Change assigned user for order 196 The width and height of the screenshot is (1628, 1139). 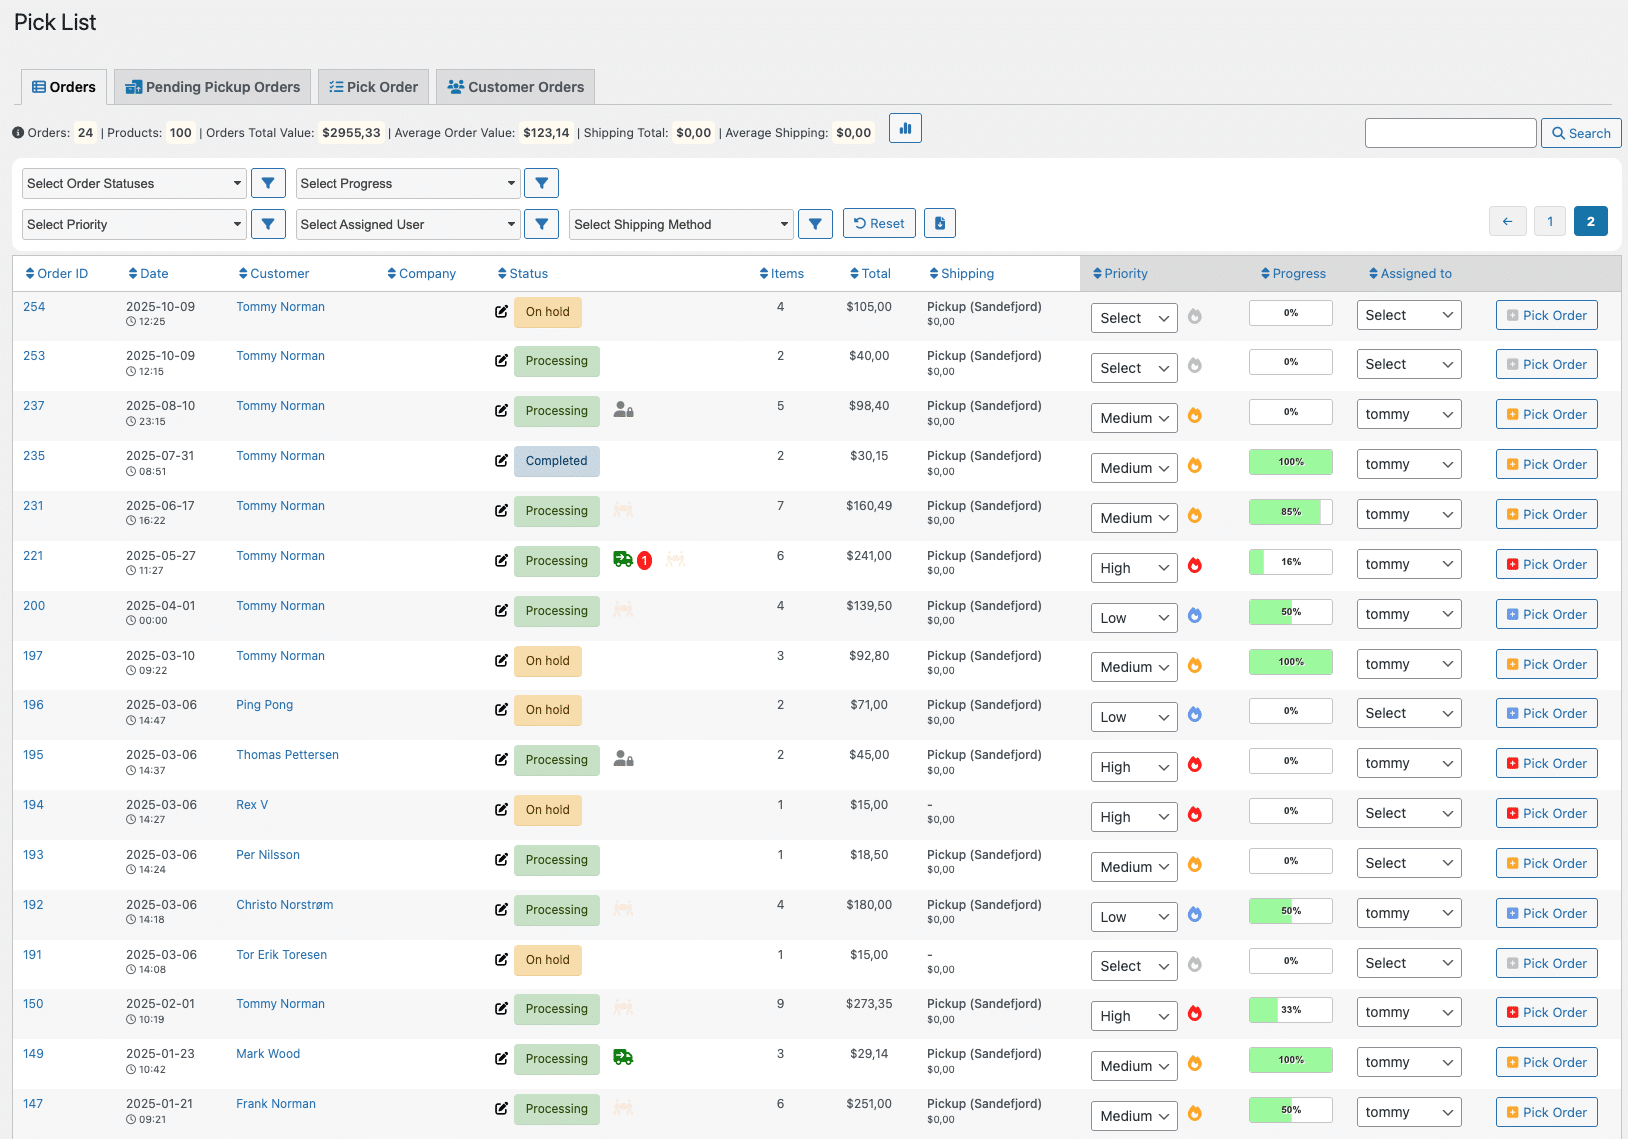tap(1408, 713)
